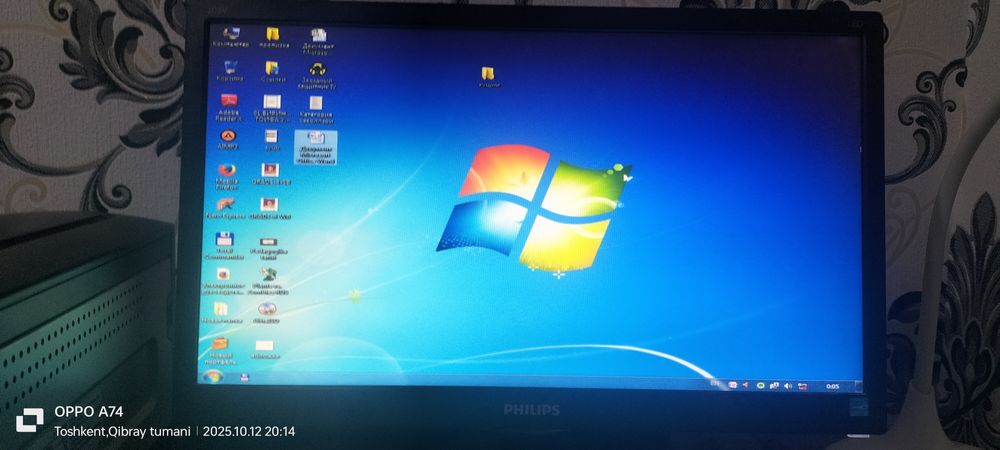Image resolution: width=1000 pixels, height=450 pixels.
Task: Select the orange shortcut below Firefox
Action: 224,208
